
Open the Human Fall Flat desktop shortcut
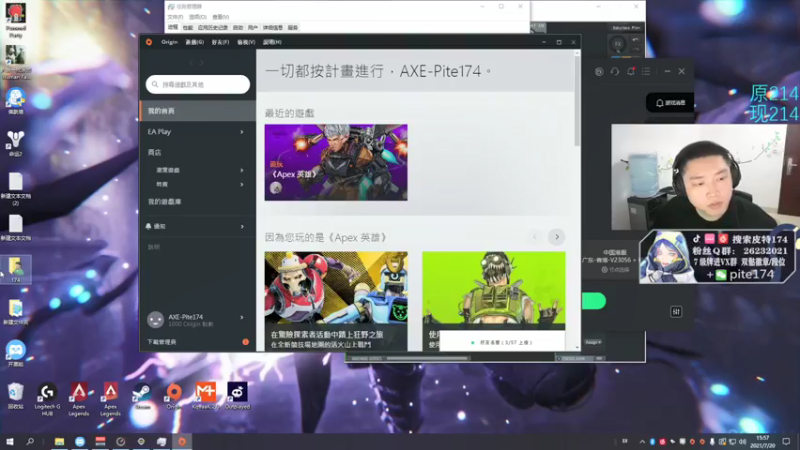[x=16, y=62]
